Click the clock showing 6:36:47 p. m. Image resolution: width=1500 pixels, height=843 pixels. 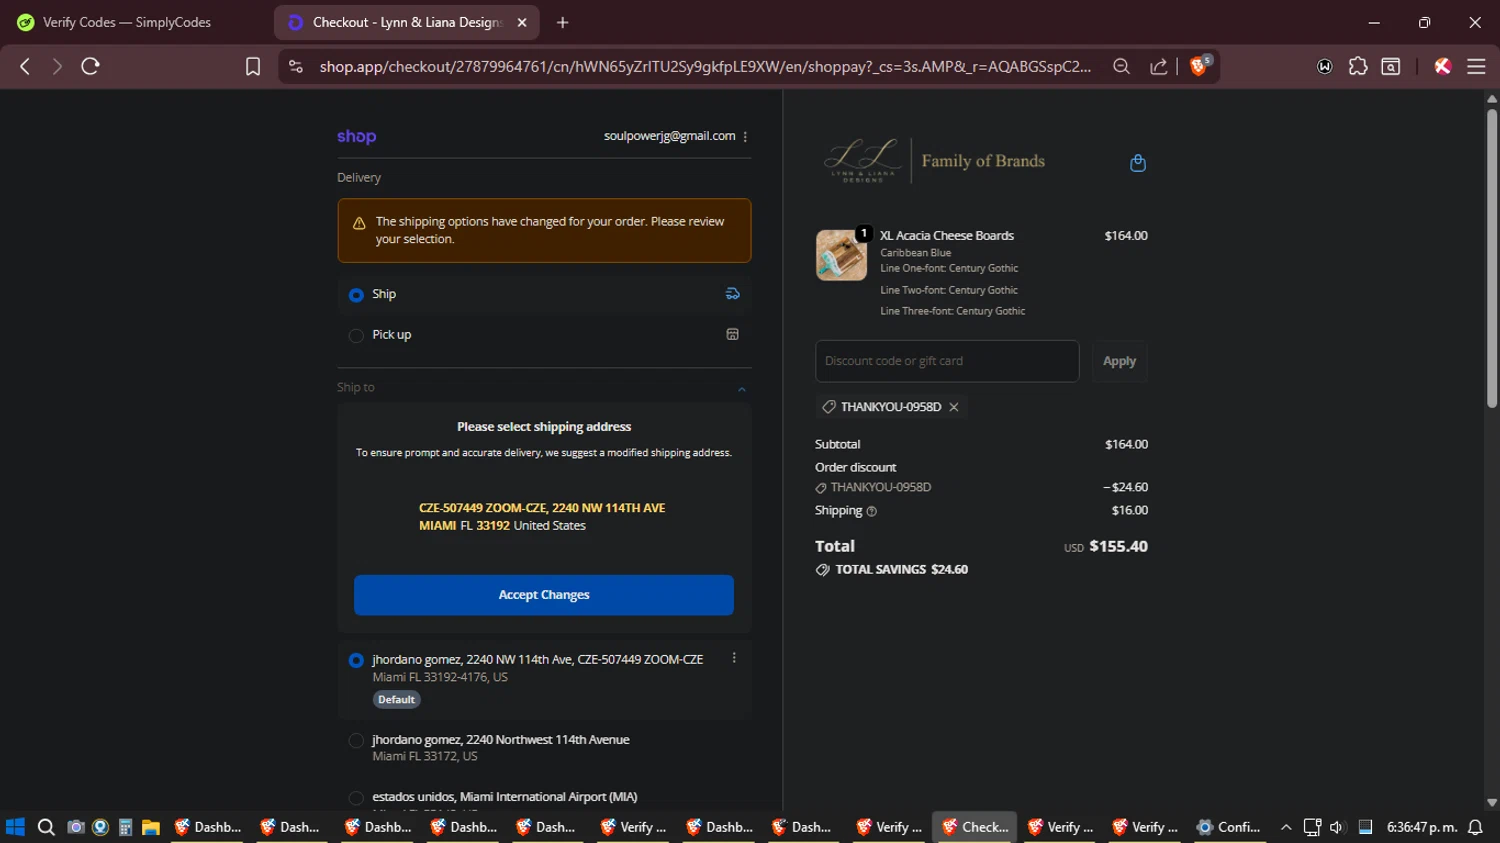(1421, 827)
